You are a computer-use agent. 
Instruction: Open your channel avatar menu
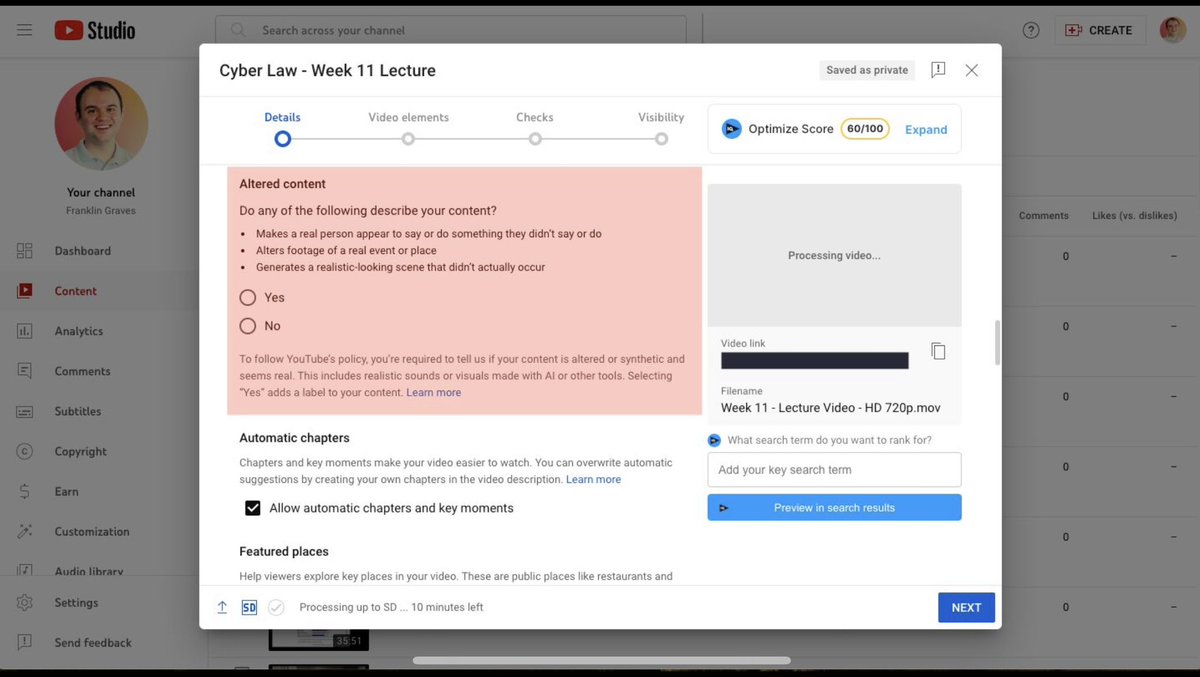point(1171,29)
